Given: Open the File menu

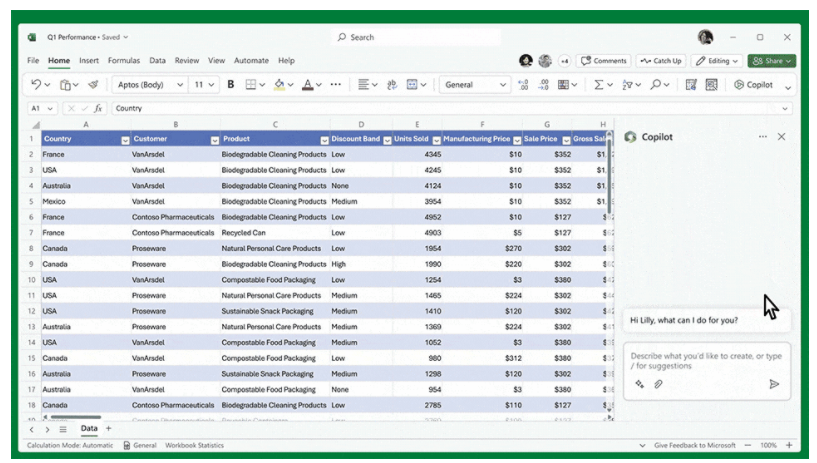Looking at the screenshot, I should point(33,60).
